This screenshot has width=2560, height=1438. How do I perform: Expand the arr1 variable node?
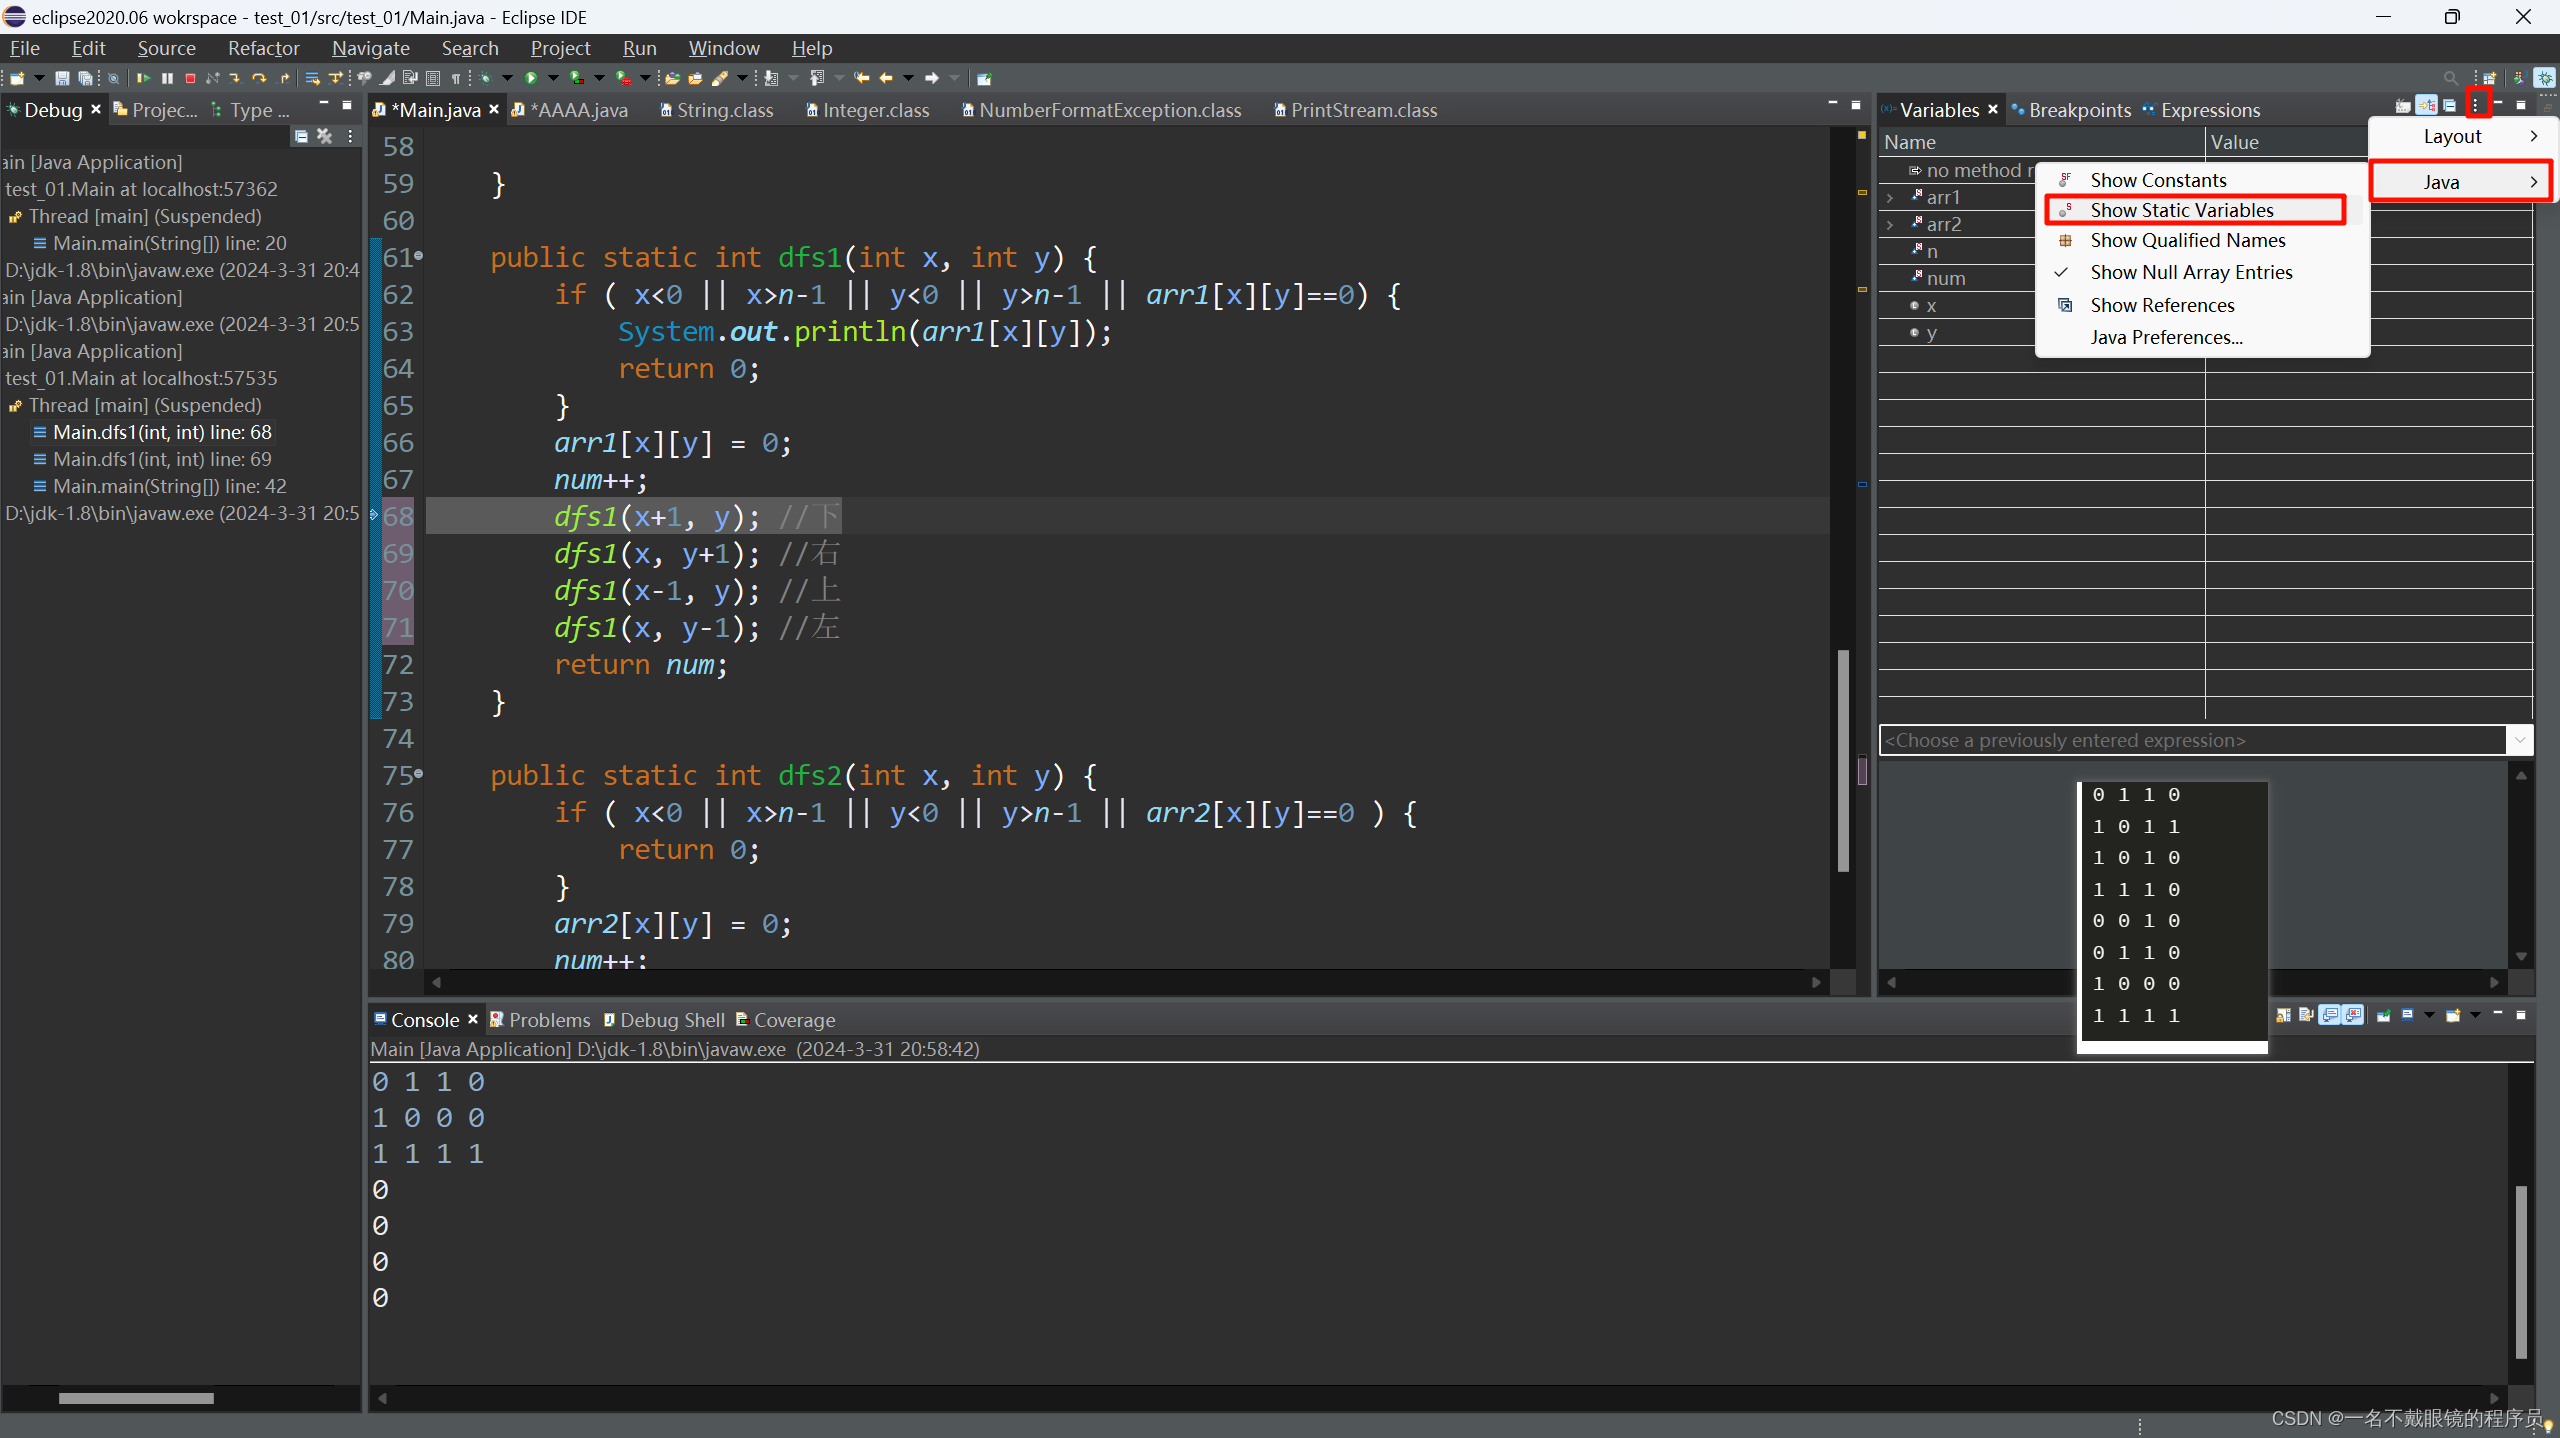1890,198
